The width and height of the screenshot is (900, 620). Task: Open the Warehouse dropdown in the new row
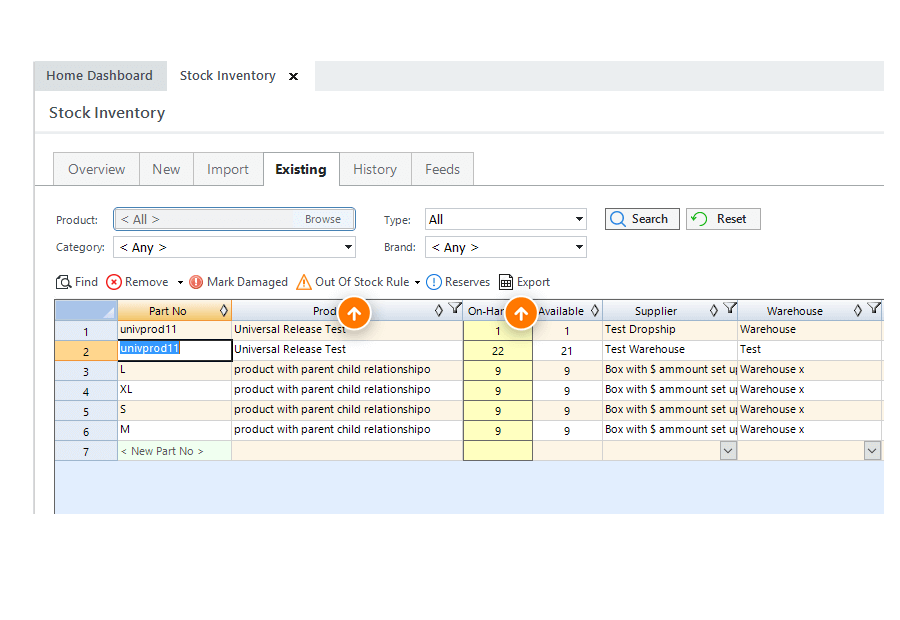[x=872, y=451]
